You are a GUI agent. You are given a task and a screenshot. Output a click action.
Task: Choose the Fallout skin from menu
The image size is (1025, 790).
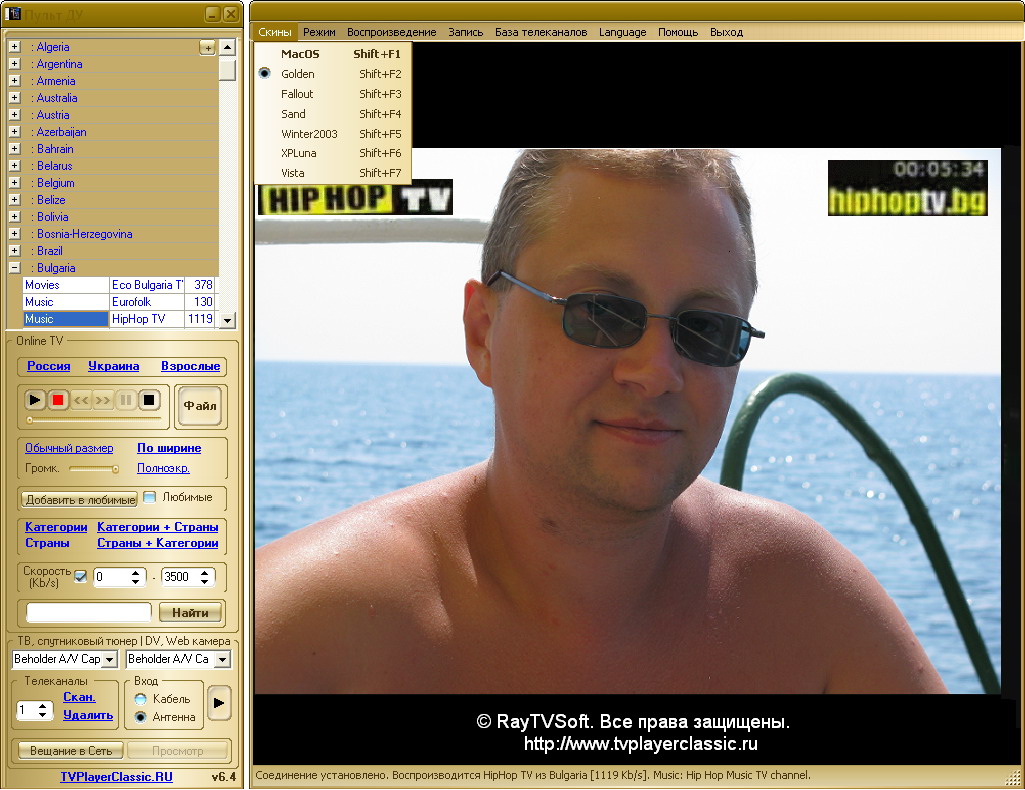(x=297, y=94)
